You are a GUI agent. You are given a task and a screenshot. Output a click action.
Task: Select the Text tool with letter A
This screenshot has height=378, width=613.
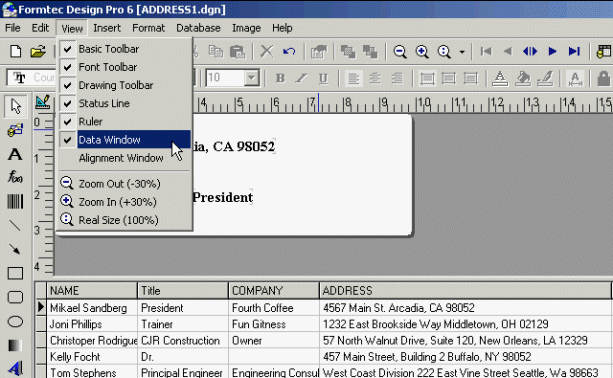[x=15, y=154]
